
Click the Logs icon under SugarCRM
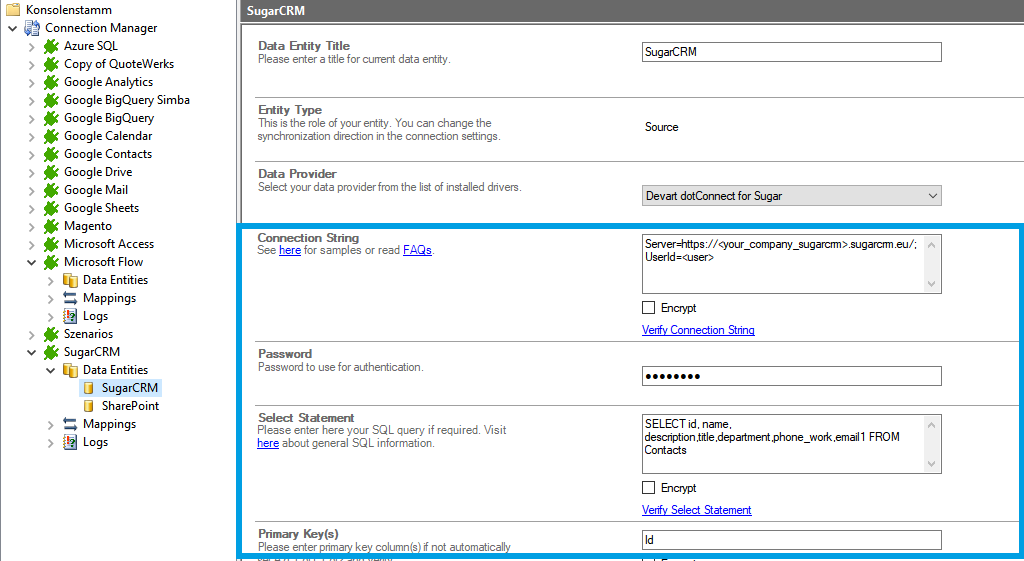point(70,442)
